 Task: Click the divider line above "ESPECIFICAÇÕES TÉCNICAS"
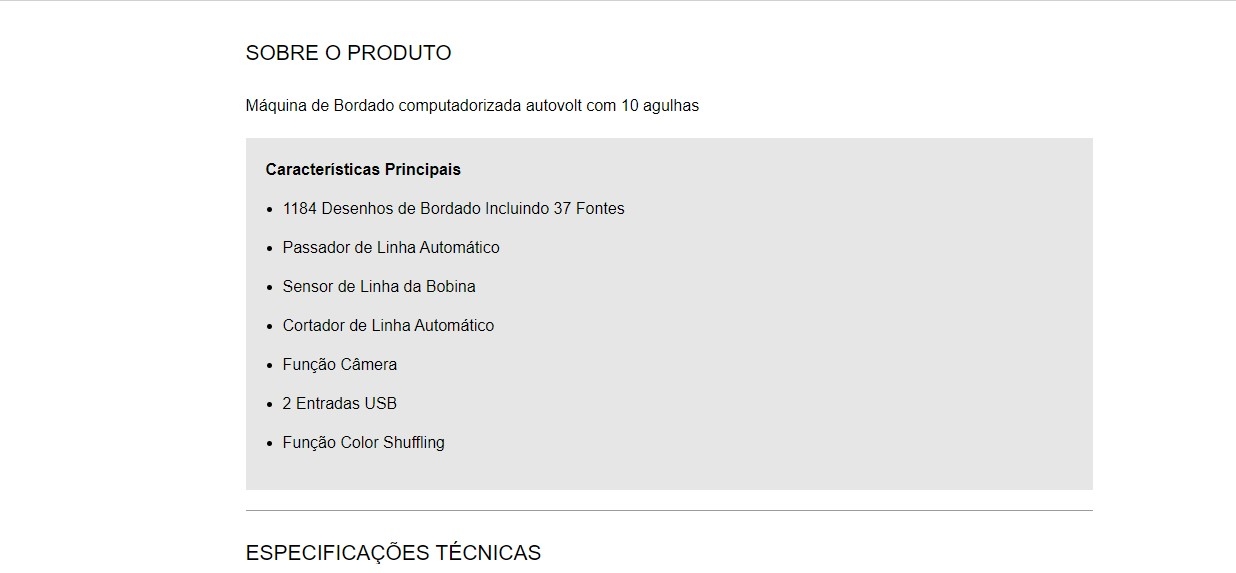coord(669,511)
